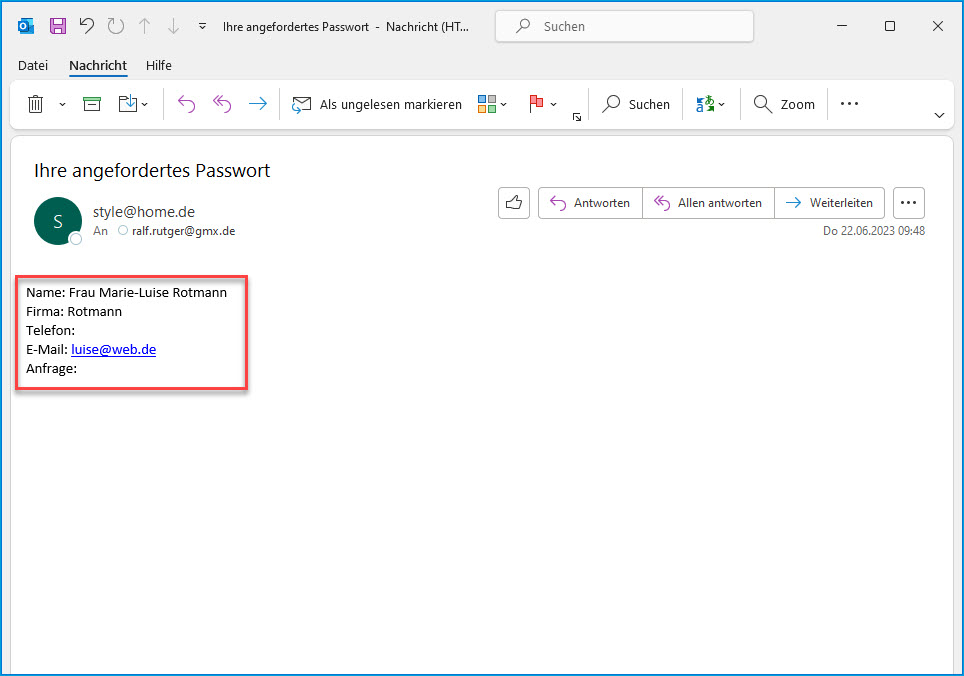The width and height of the screenshot is (964, 676).
Task: Open the Move to folder dropdown
Action: [133, 104]
